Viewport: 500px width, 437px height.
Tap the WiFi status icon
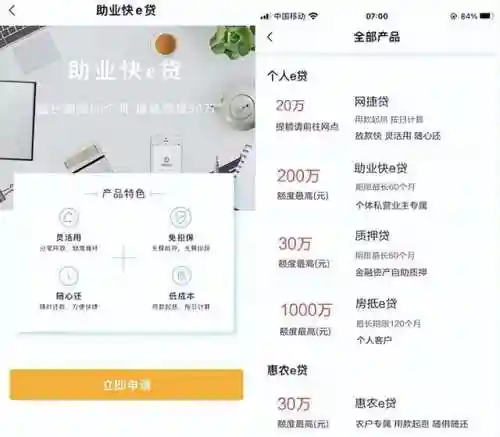(x=313, y=16)
